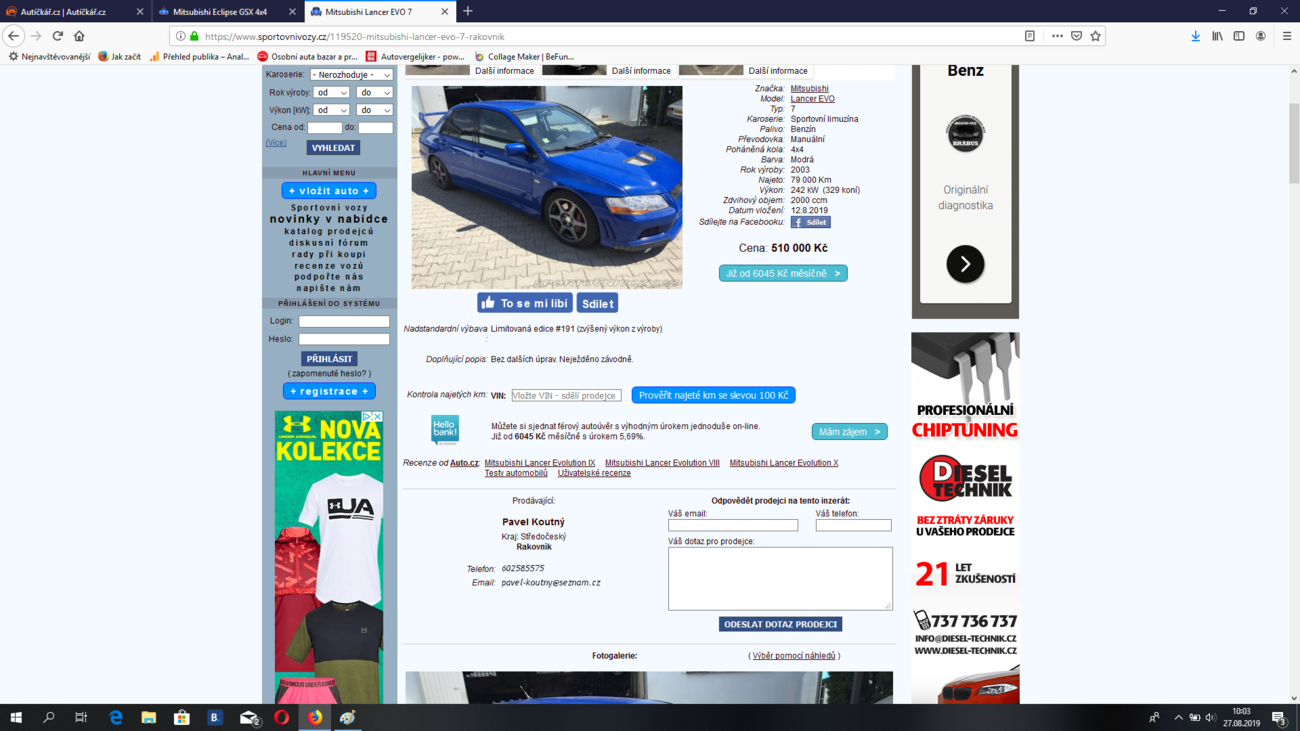
Task: Open the Firefox hamburger menu
Action: click(x=1286, y=36)
